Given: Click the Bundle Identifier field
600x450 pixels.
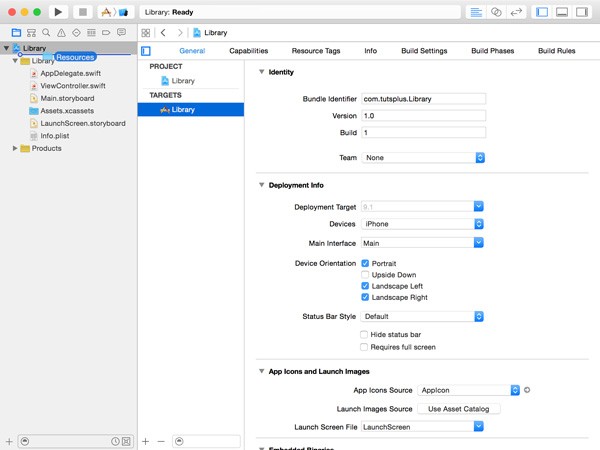Looking at the screenshot, I should [424, 99].
